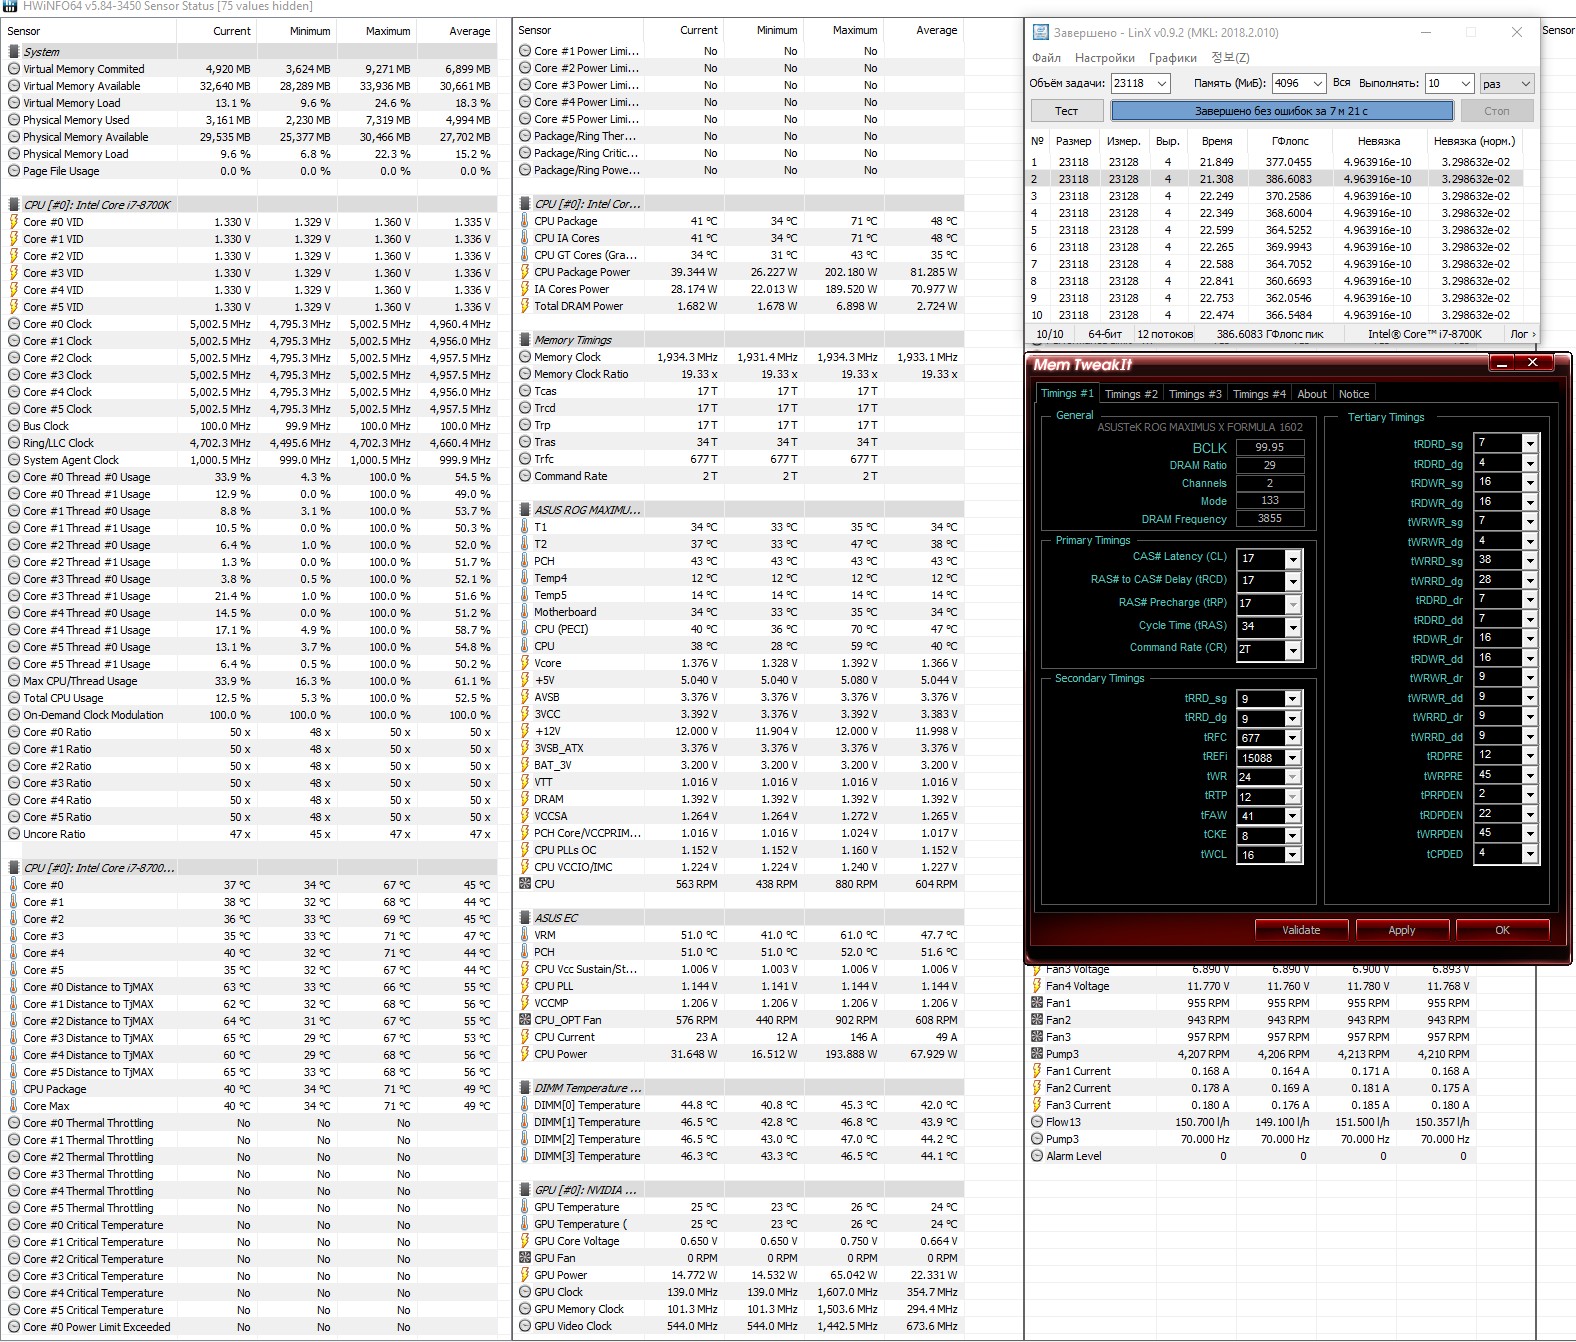Click the icon next to Virtual Memory Commited
This screenshot has width=1576, height=1342.
[13, 69]
